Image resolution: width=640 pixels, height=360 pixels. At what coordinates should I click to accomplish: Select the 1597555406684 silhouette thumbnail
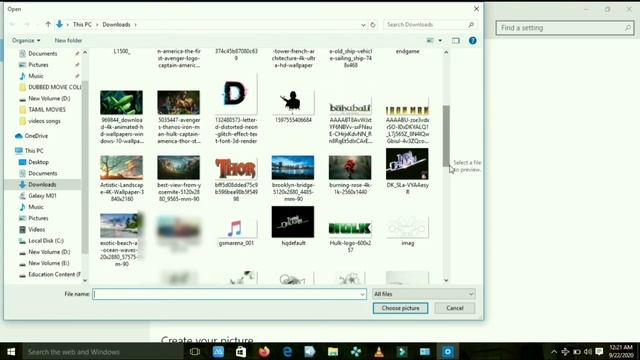tap(293, 101)
